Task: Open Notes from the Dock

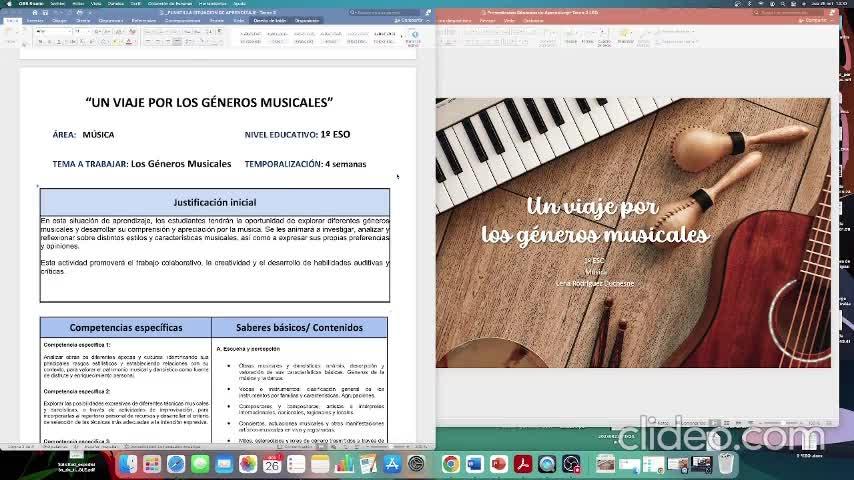Action: 320,464
